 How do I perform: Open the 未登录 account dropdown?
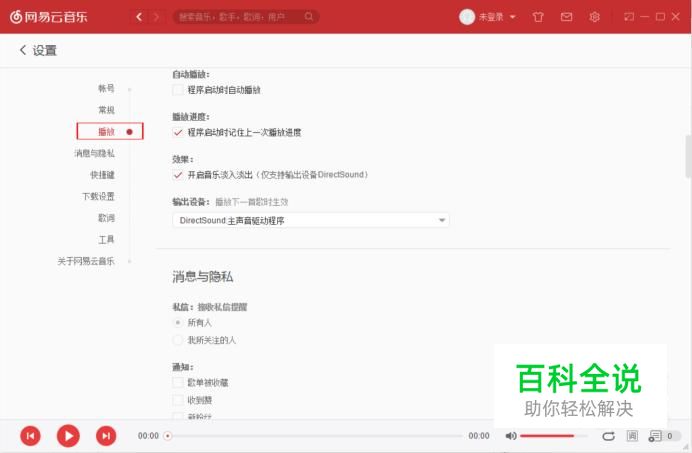coord(497,17)
